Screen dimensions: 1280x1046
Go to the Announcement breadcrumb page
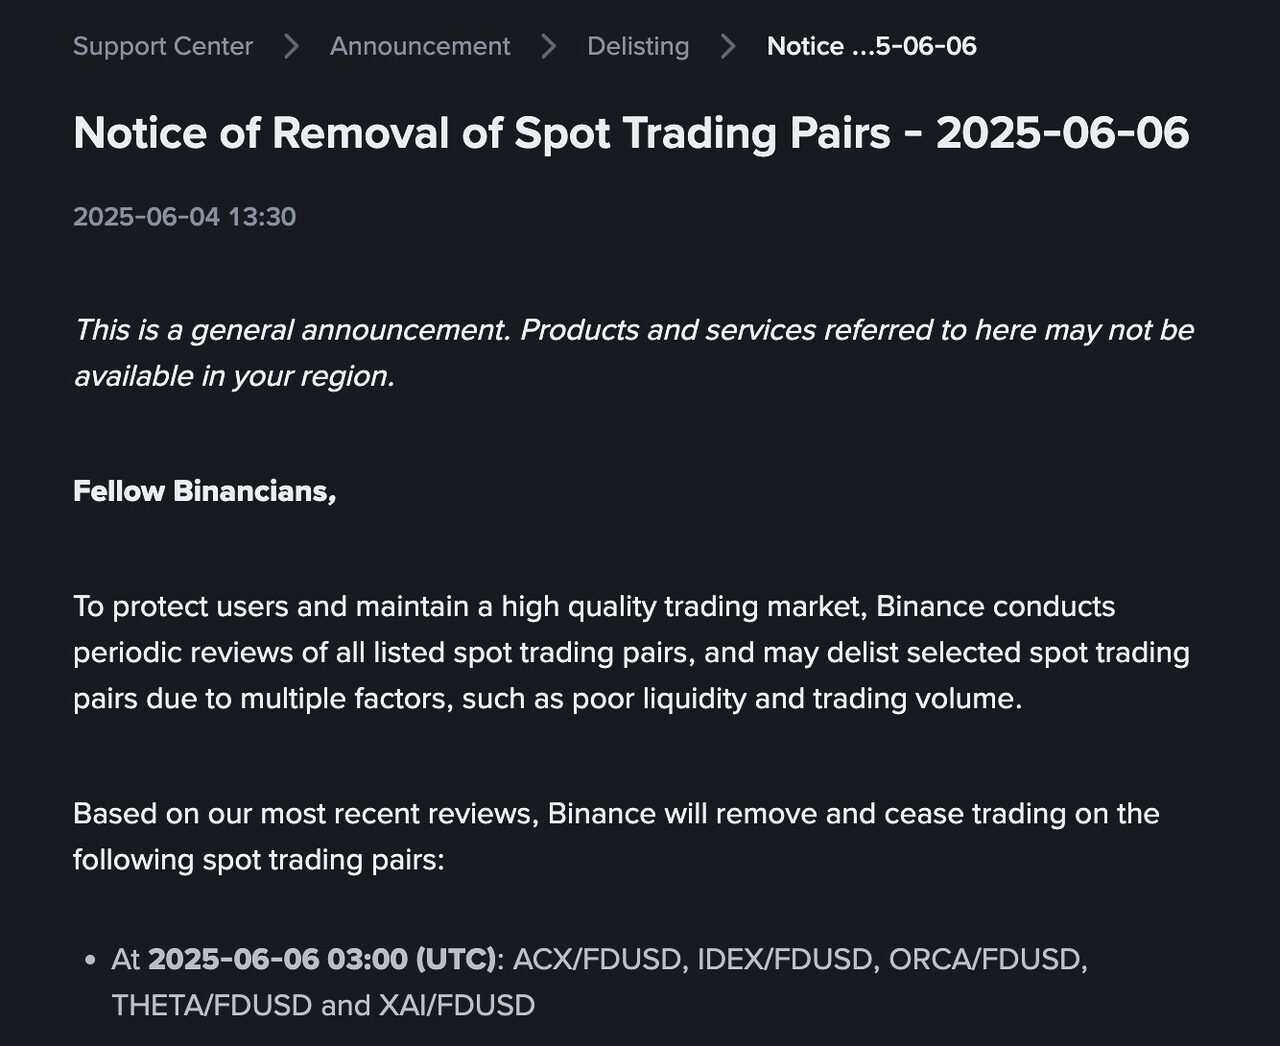coord(420,46)
